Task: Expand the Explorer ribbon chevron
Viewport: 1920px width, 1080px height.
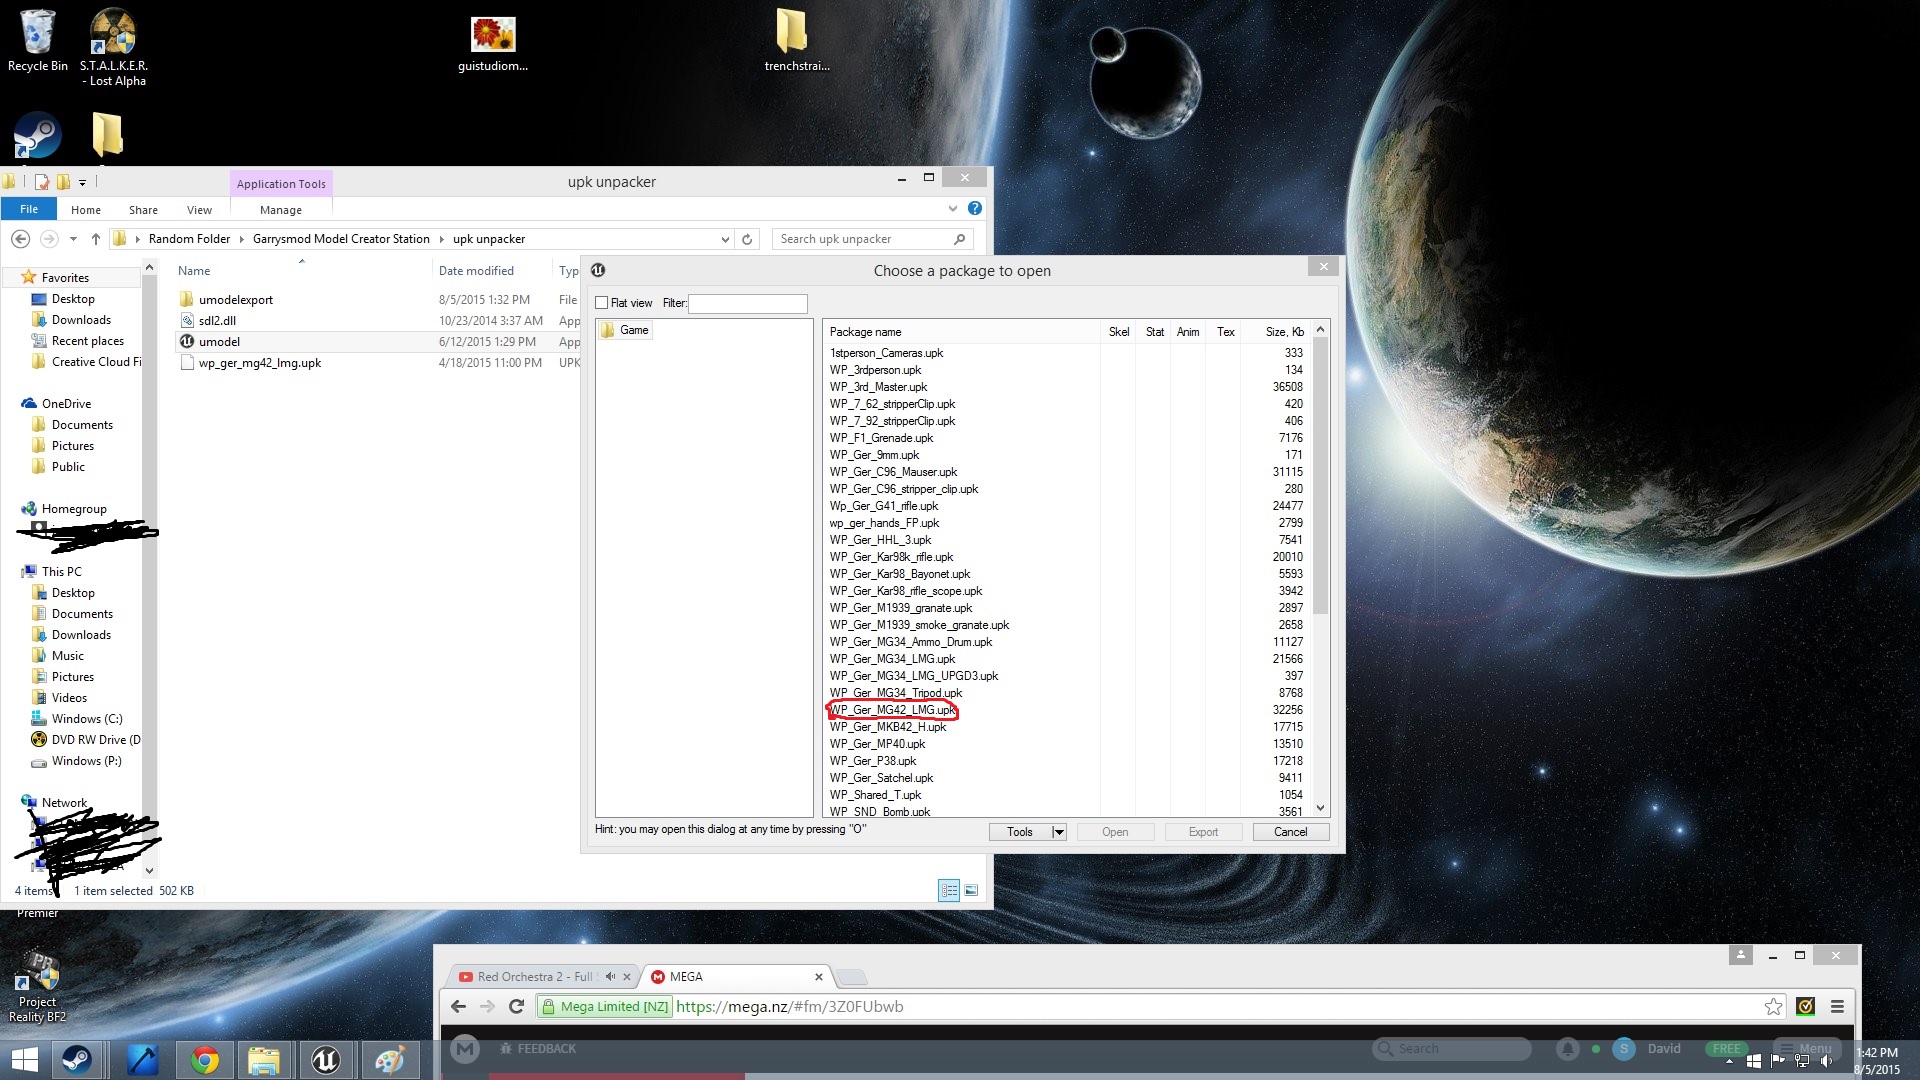Action: click(952, 209)
